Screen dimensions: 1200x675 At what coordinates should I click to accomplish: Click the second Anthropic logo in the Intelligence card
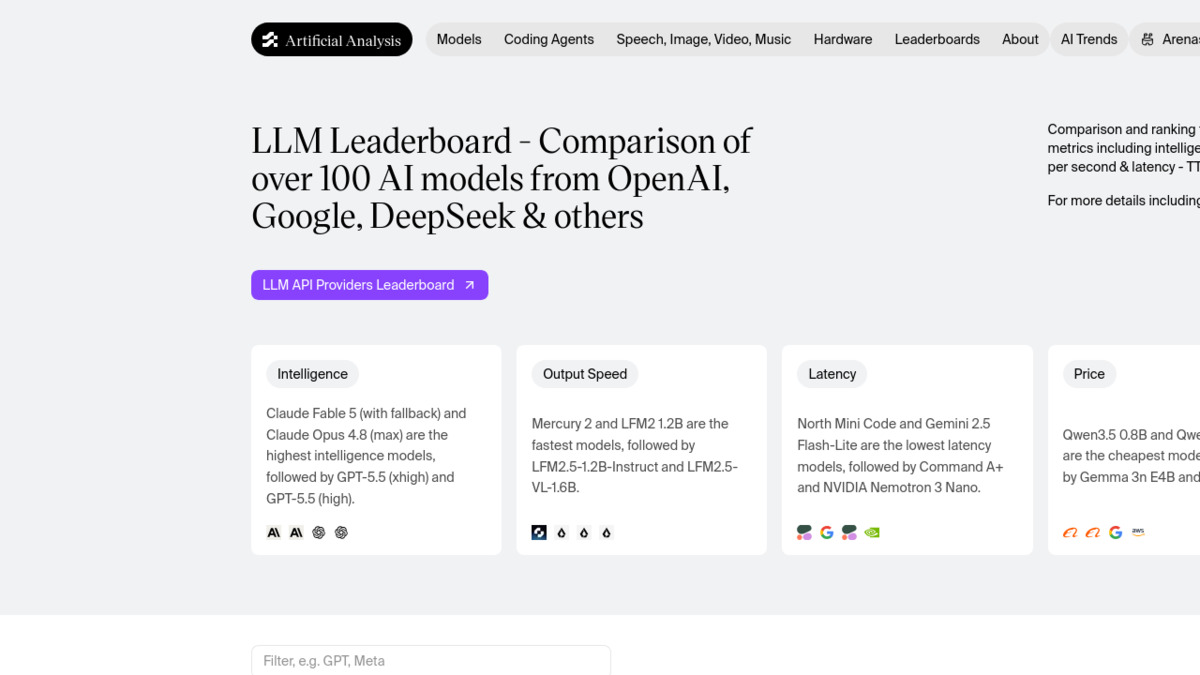pyautogui.click(x=296, y=533)
